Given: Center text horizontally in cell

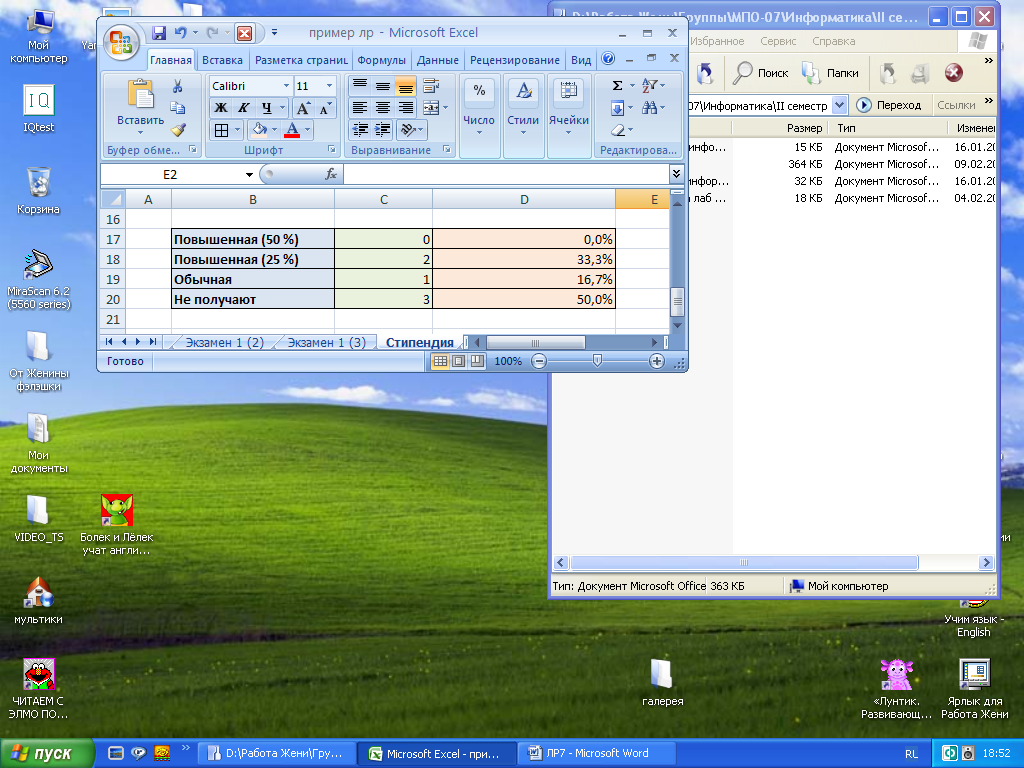Looking at the screenshot, I should click(383, 108).
